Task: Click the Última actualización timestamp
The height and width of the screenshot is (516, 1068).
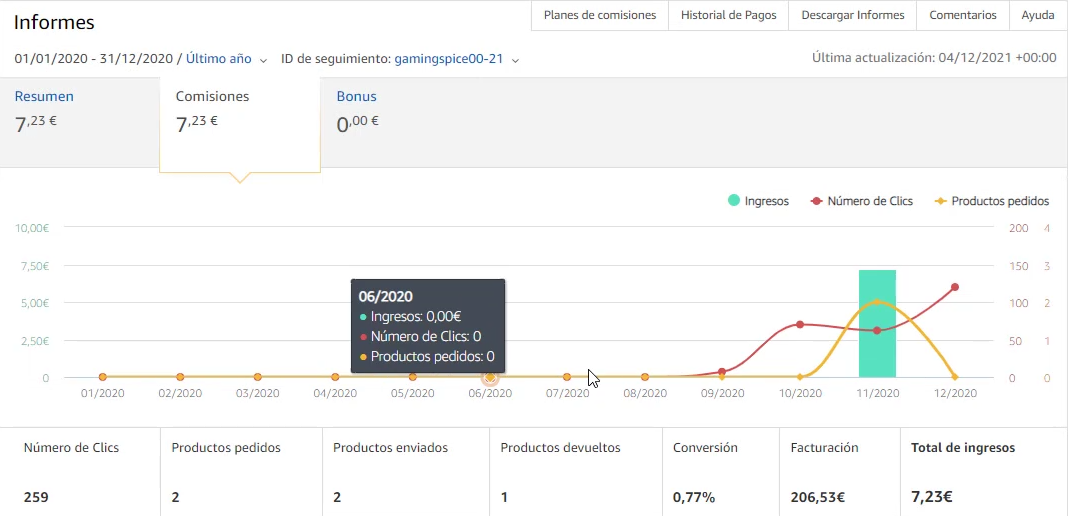Action: (x=934, y=59)
